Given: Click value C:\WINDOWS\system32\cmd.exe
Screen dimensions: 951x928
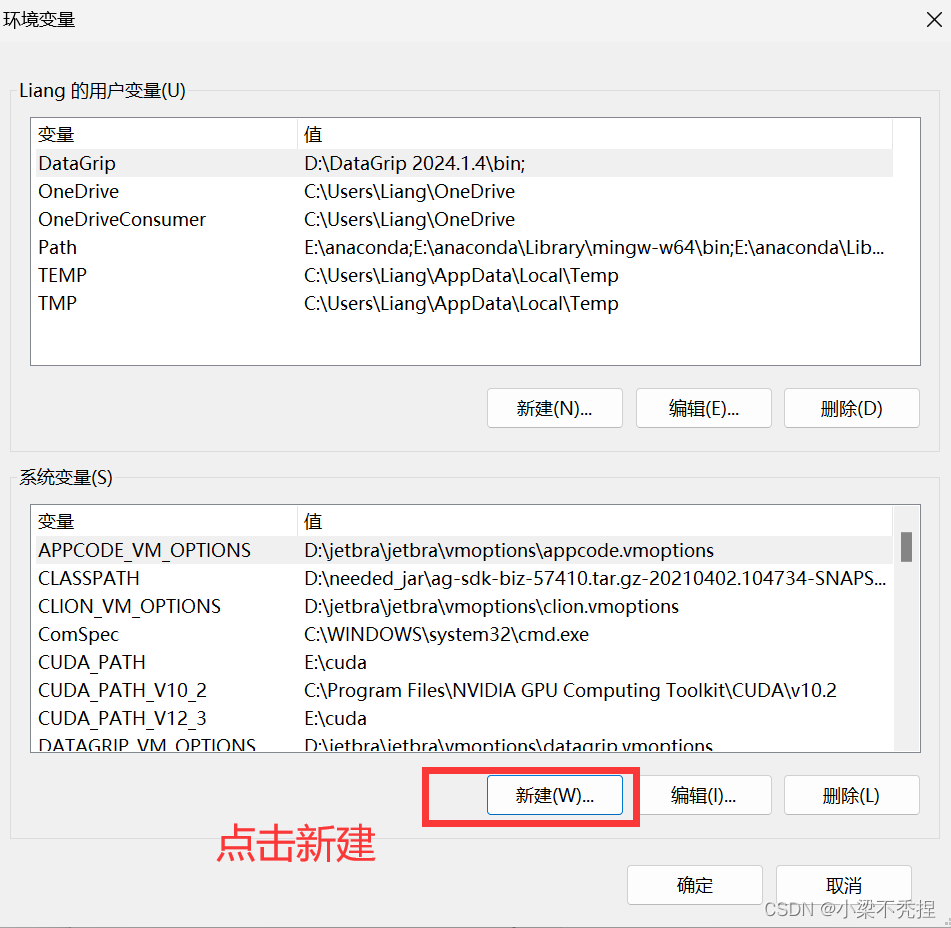Looking at the screenshot, I should pos(446,634).
